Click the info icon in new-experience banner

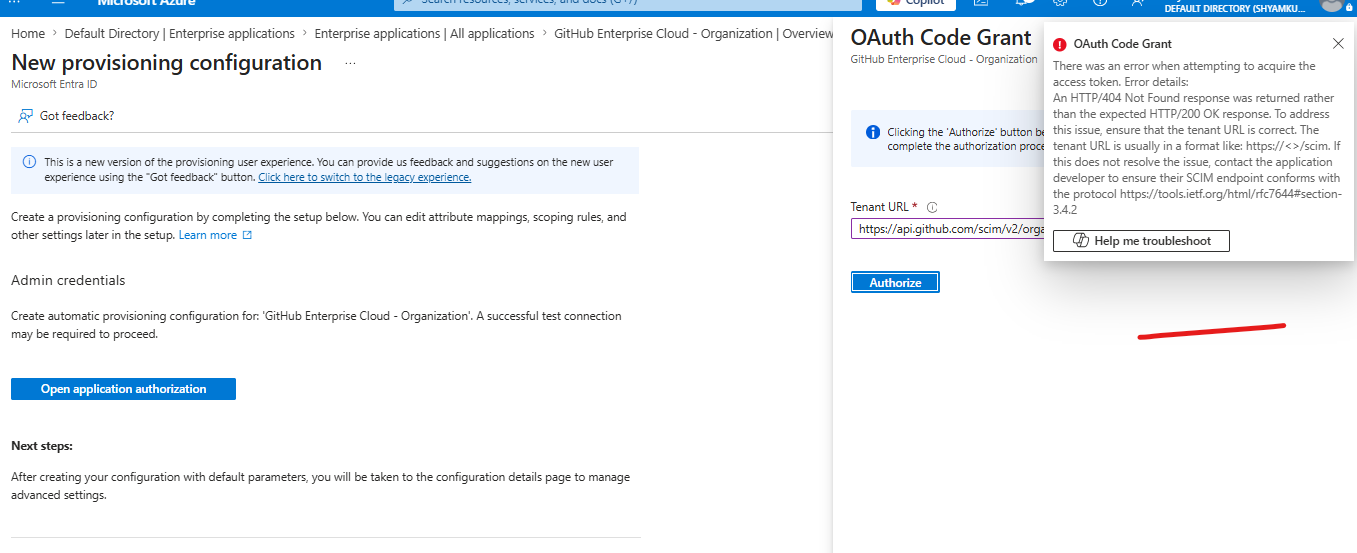point(29,162)
